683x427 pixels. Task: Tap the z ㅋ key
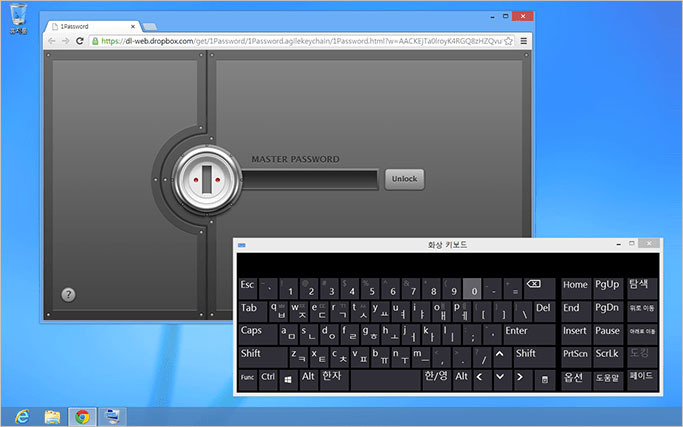[x=298, y=357]
